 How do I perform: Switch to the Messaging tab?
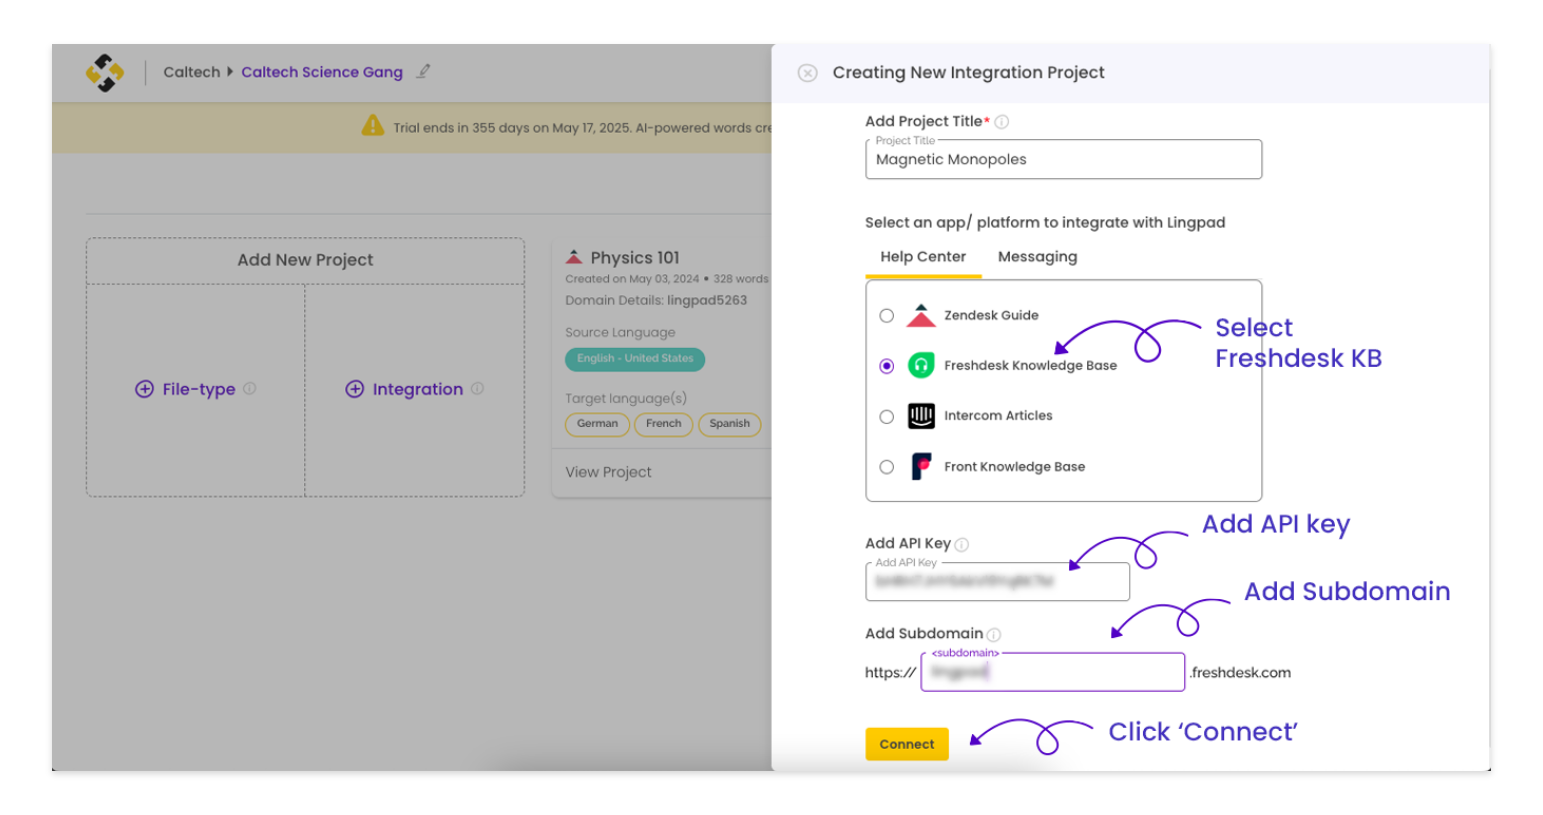point(1037,257)
